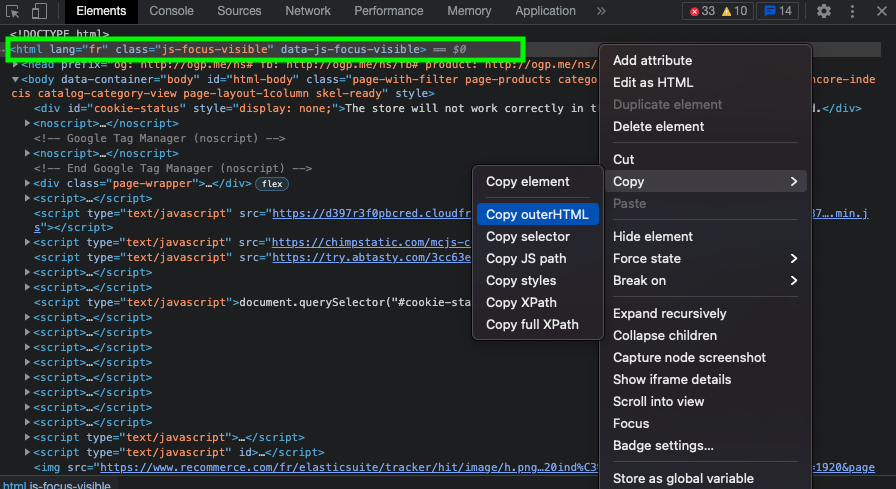Expand the Force state submenu arrow
This screenshot has height=489, width=896.
793,259
